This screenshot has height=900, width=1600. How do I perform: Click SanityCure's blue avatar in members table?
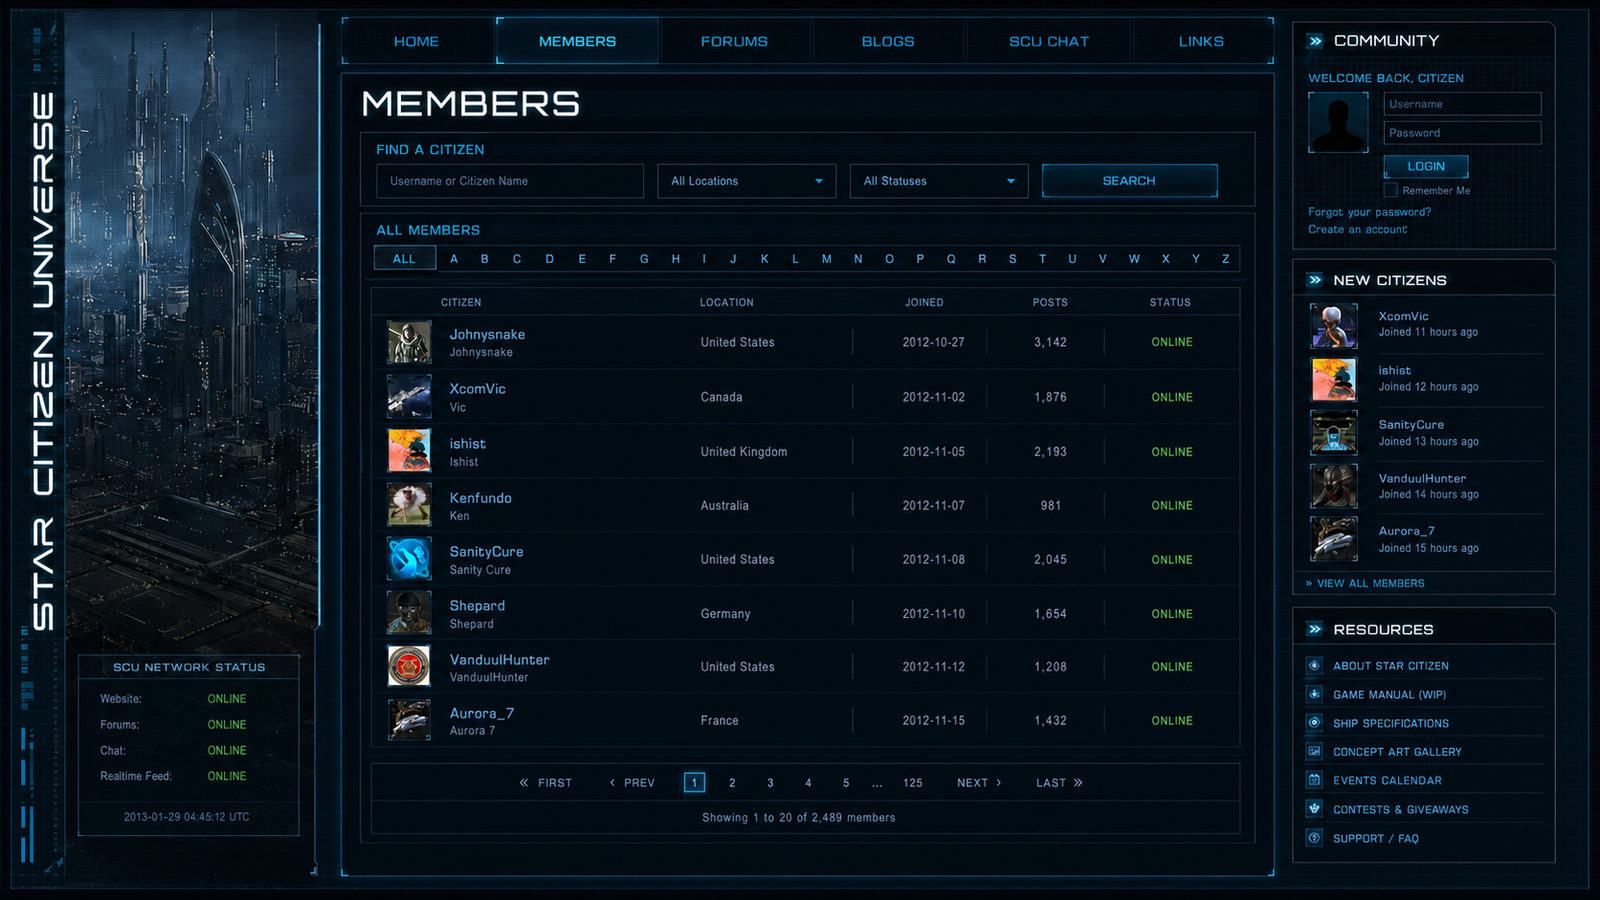tap(409, 559)
